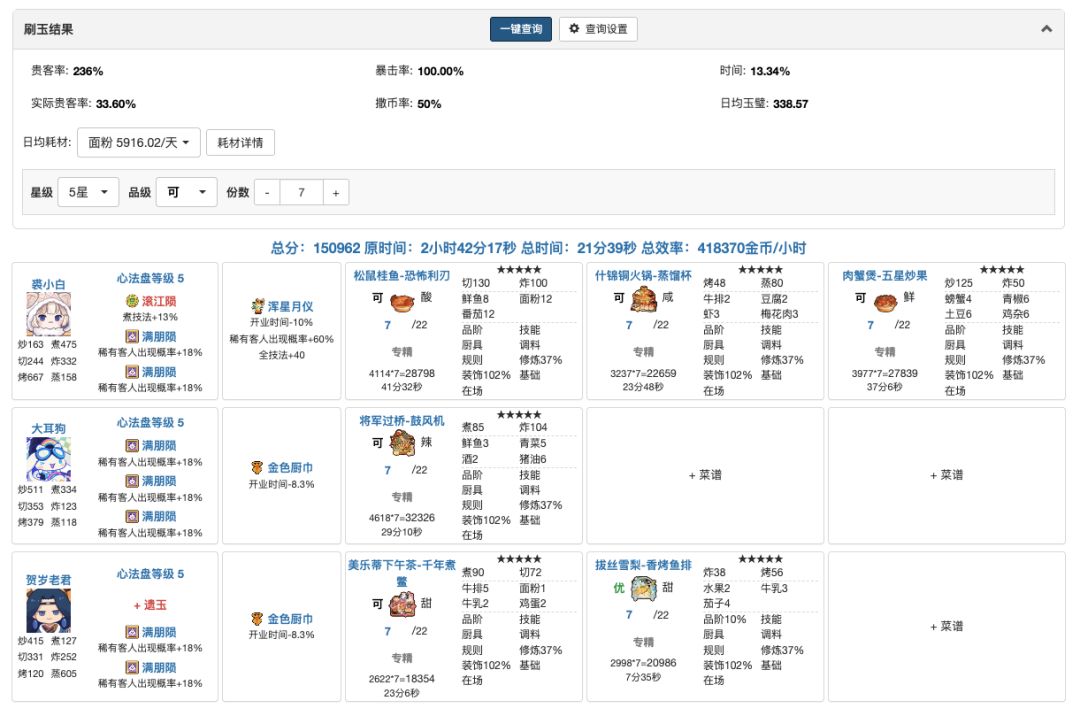Open the 日均耗材 面粉 dropdown
Screen dimensions: 1080x716
tap(139, 143)
